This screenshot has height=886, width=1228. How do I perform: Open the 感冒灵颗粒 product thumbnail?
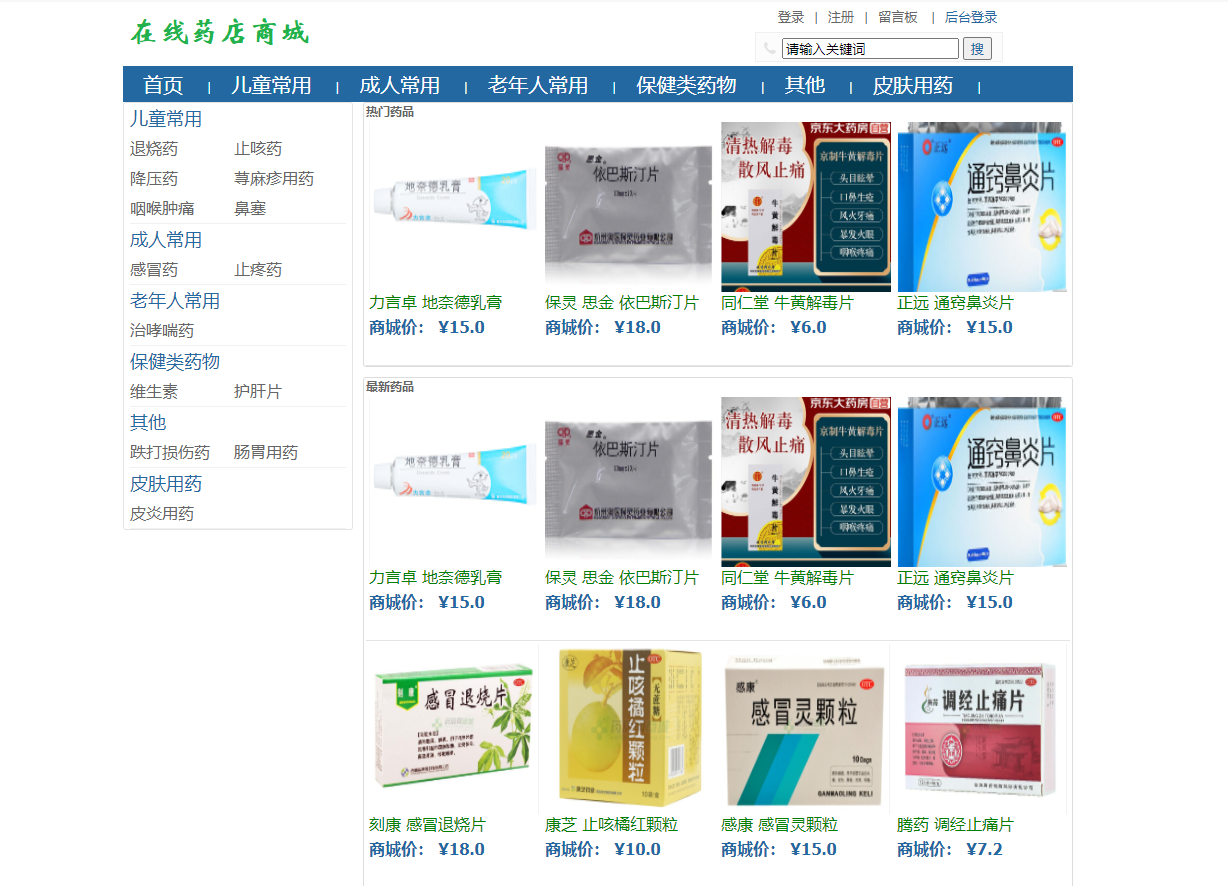coord(806,727)
